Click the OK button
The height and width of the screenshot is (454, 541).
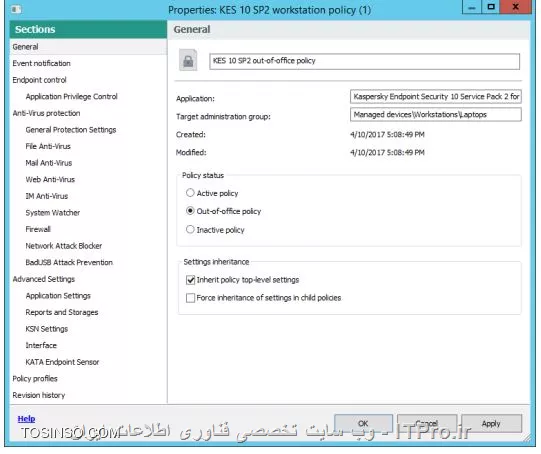tap(363, 423)
